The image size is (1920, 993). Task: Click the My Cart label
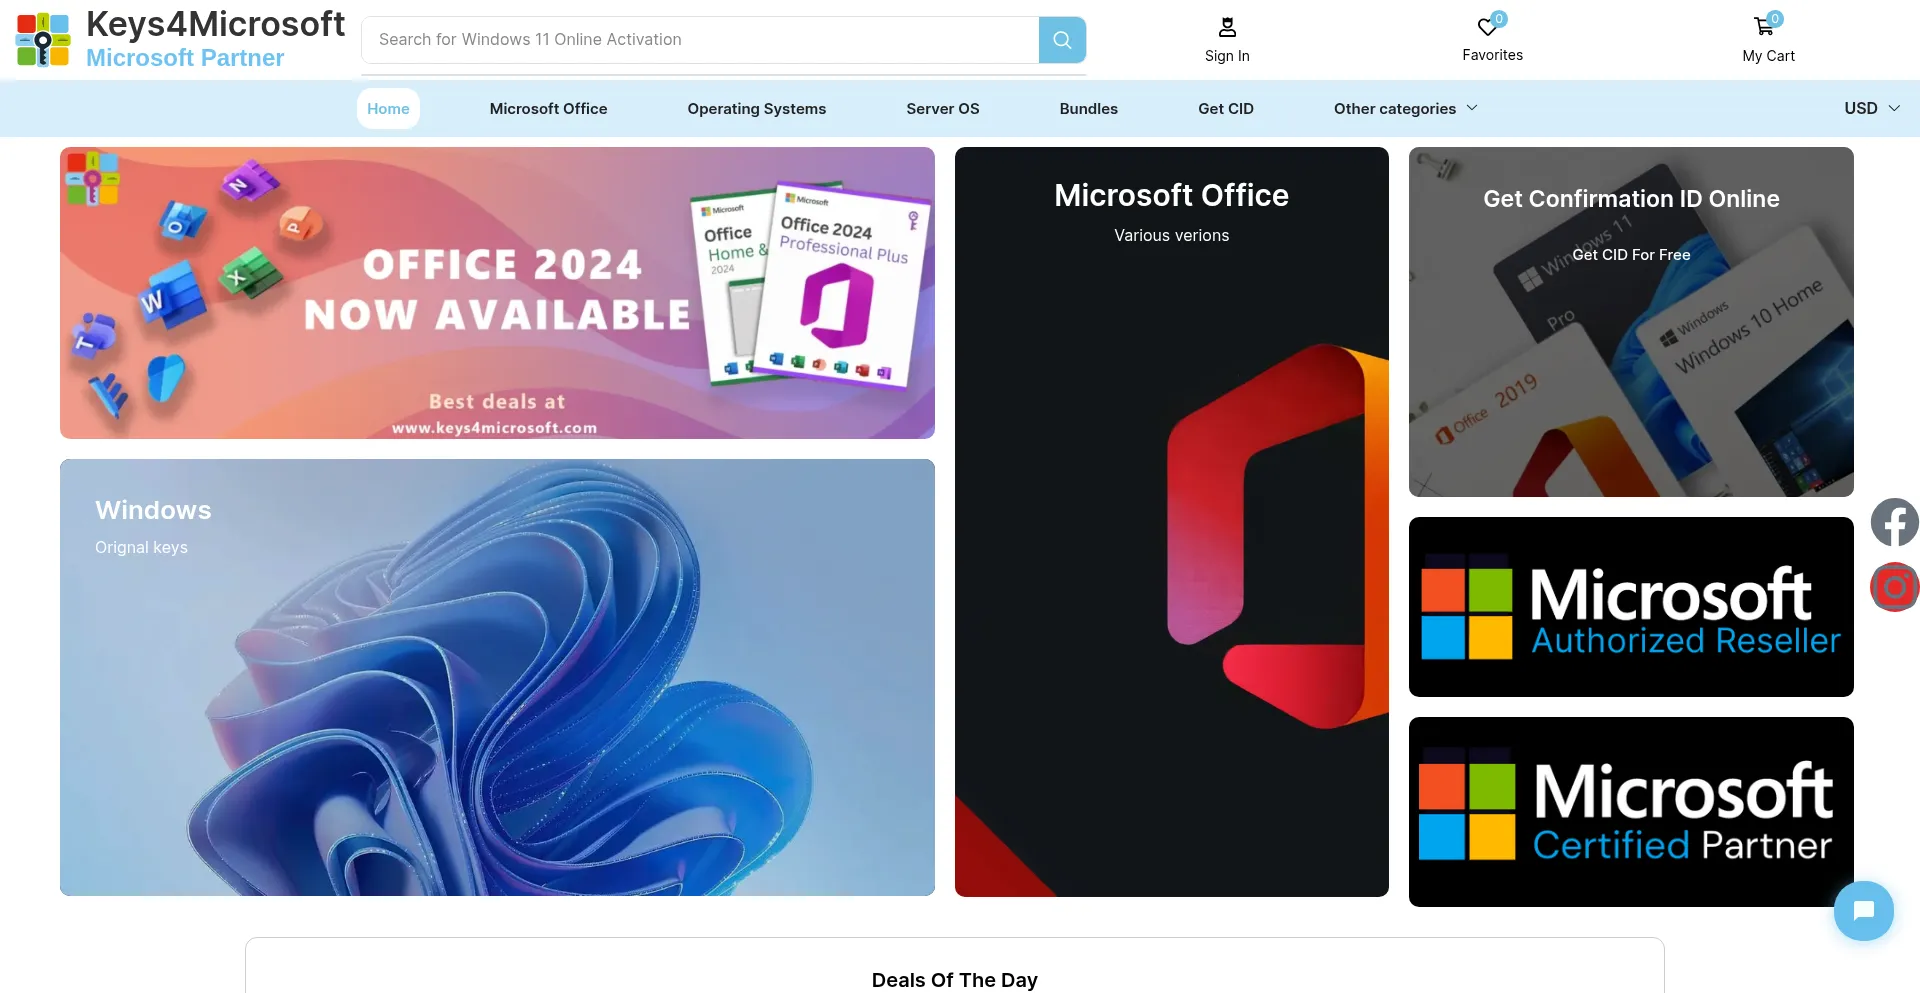pyautogui.click(x=1768, y=56)
